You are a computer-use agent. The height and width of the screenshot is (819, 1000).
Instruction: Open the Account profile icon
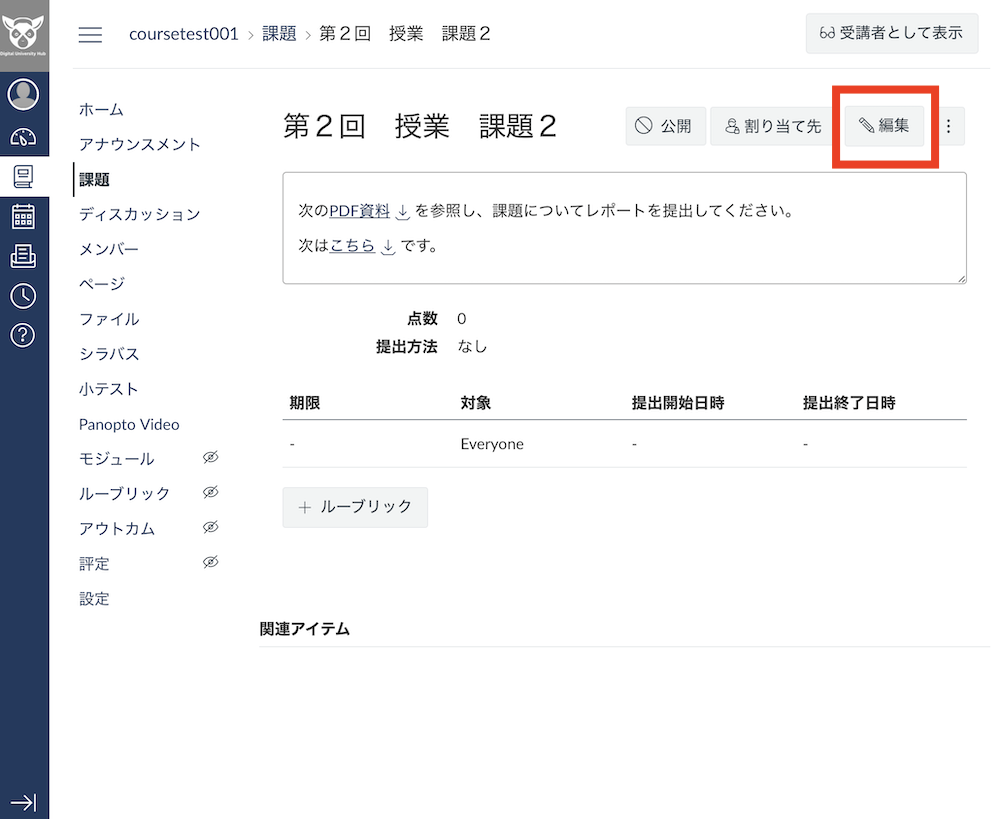(x=23, y=94)
